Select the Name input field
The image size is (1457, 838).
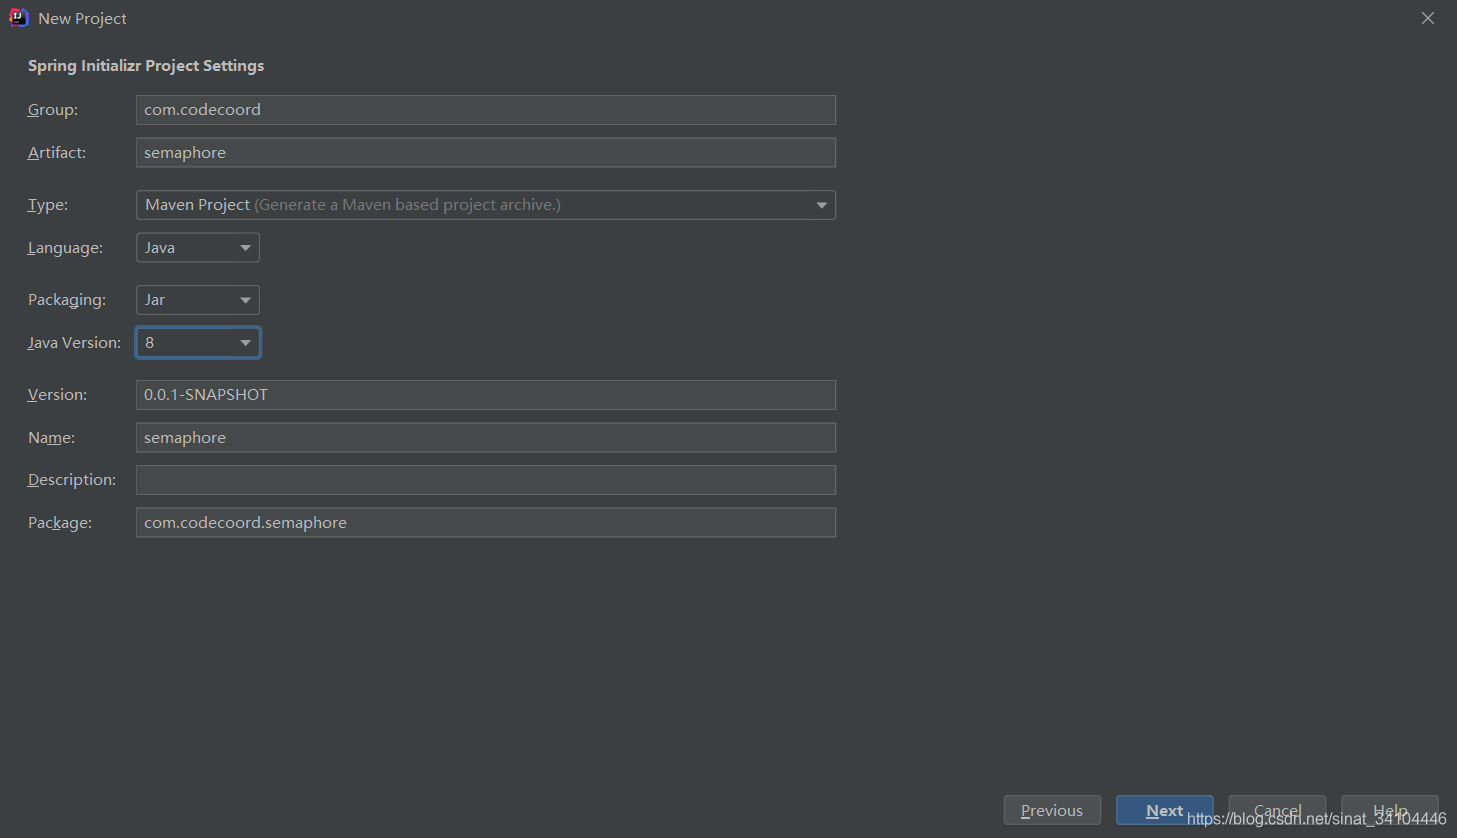point(485,438)
